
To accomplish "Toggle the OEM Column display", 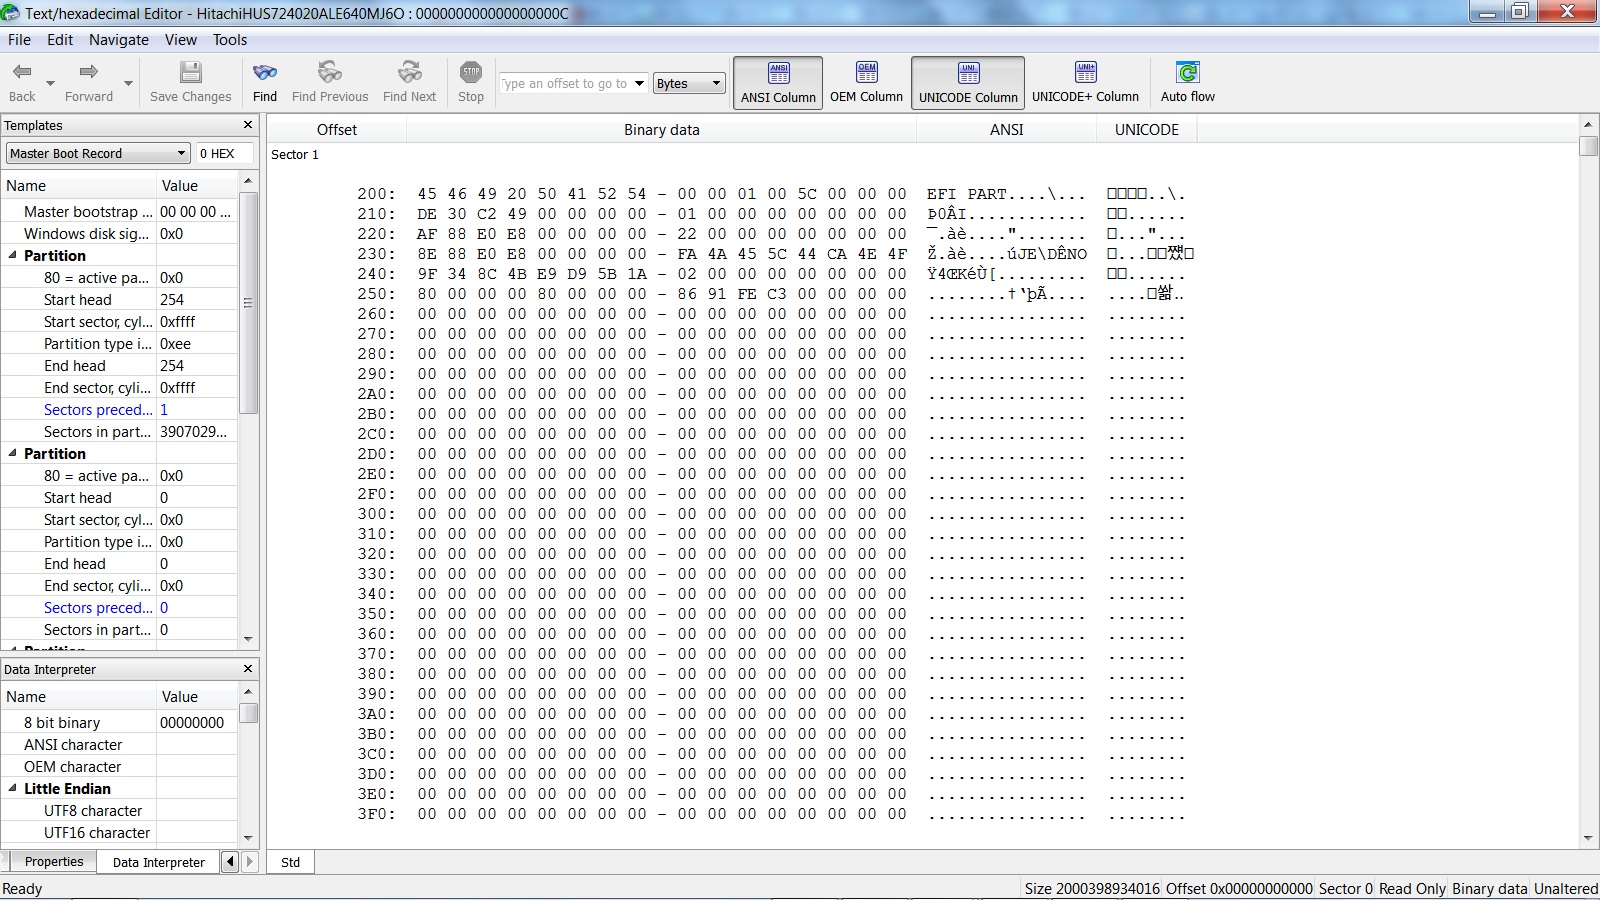I will coord(866,82).
